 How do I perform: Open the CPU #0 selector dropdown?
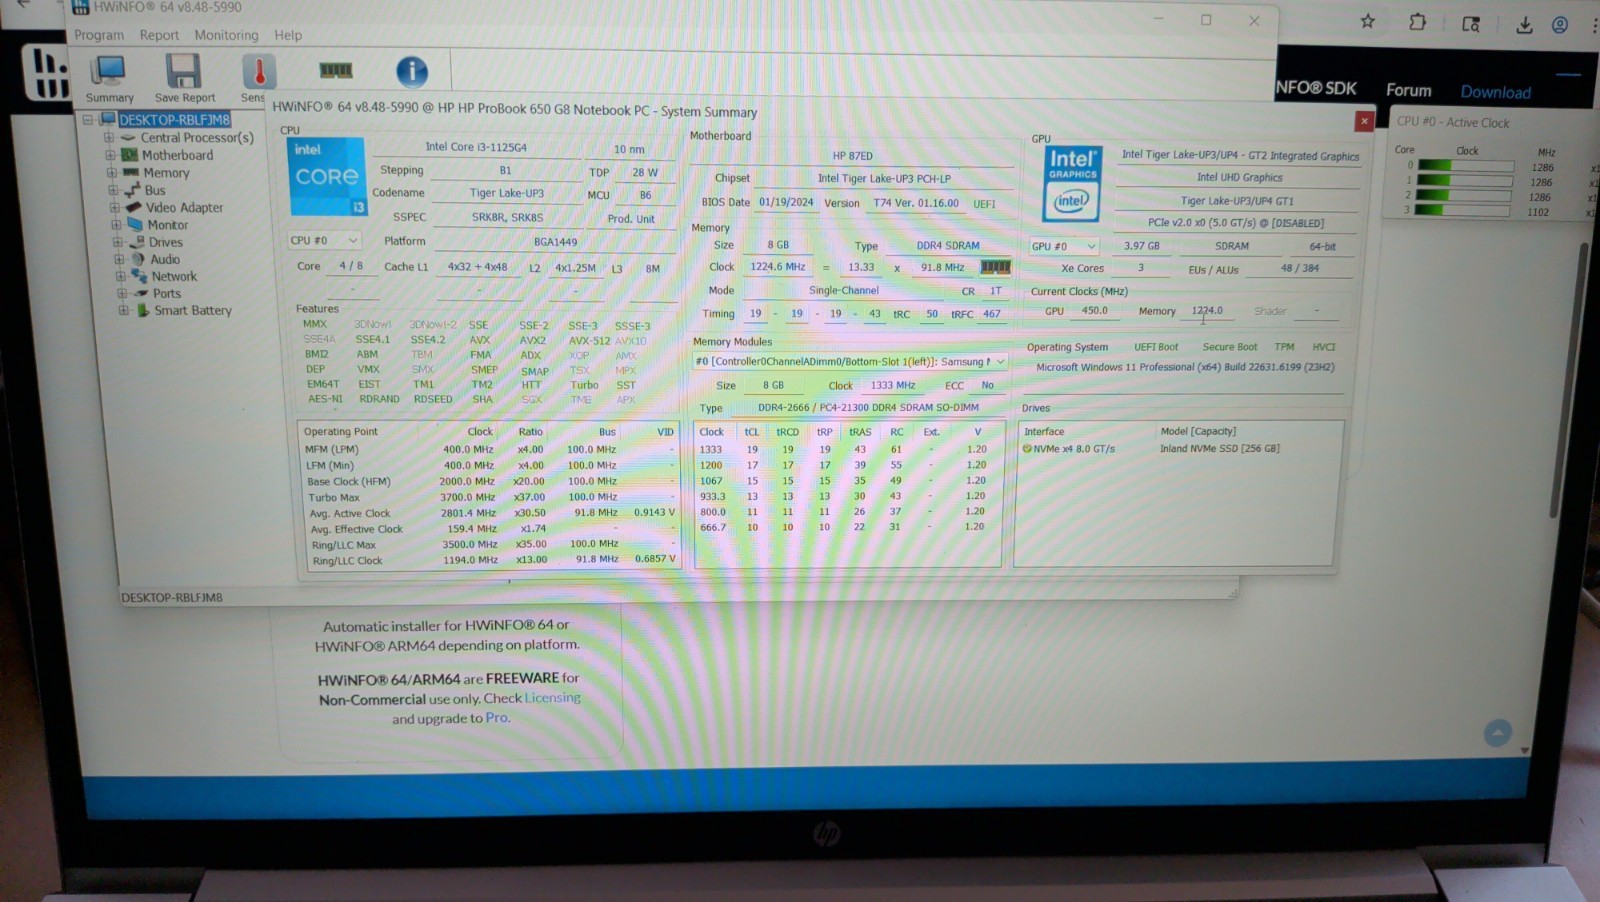(323, 241)
